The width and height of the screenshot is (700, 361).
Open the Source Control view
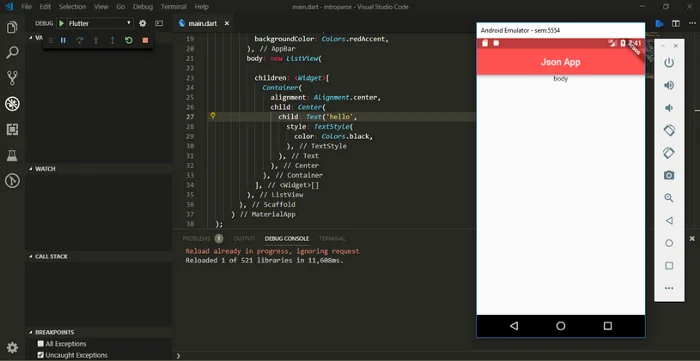click(x=12, y=78)
